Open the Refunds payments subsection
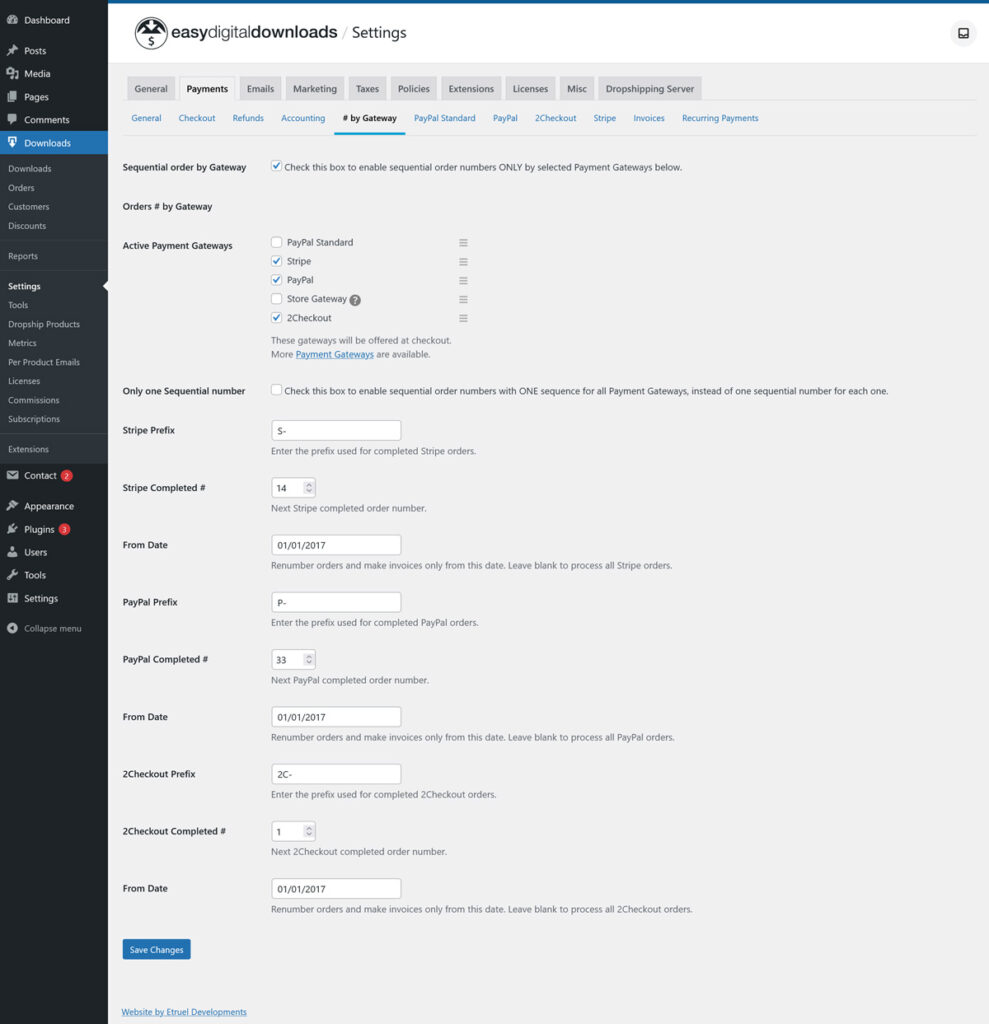Screen dimensions: 989x1024 click(248, 118)
